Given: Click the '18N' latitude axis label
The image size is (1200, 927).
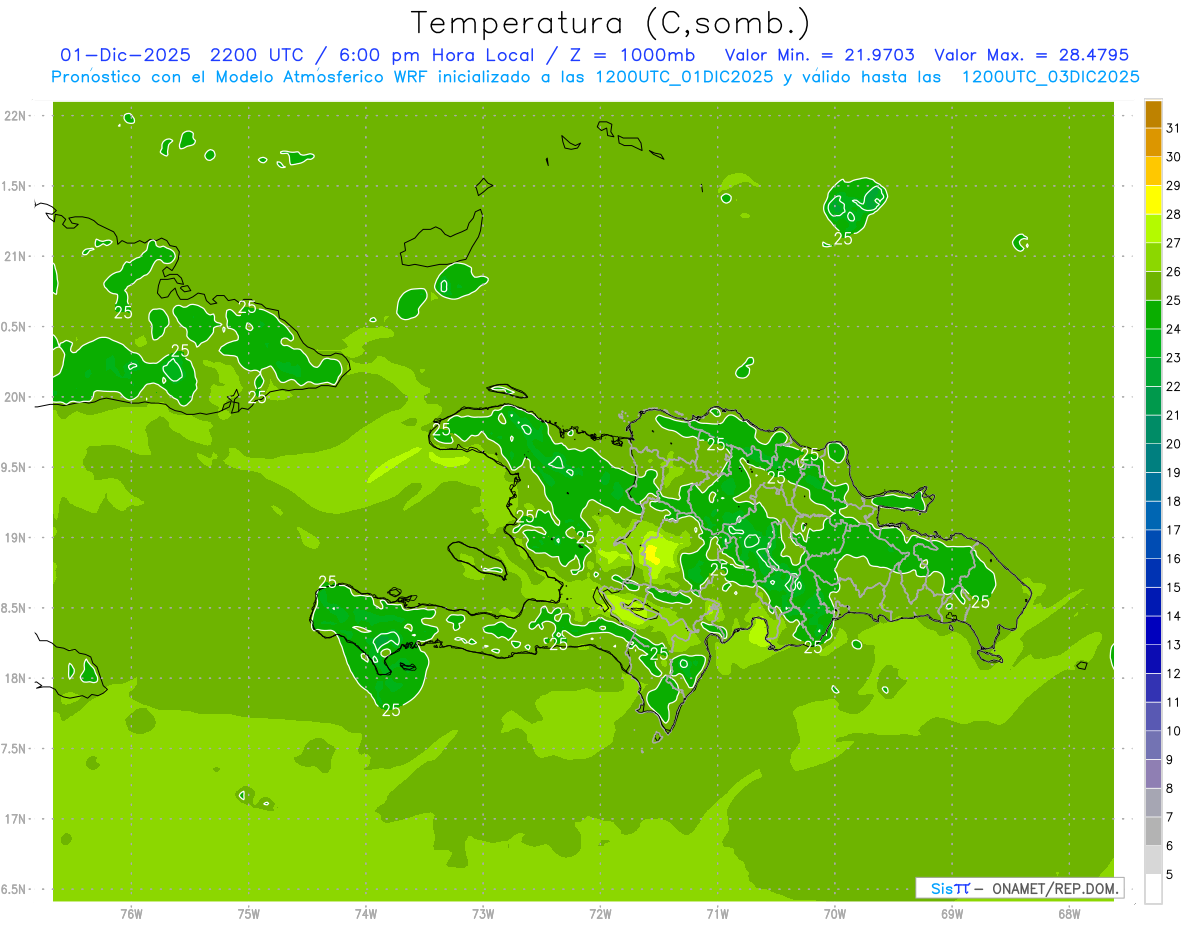Looking at the screenshot, I should point(17,678).
